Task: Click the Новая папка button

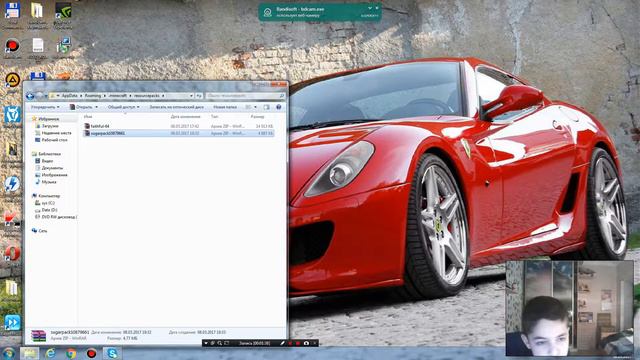Action: [x=225, y=107]
